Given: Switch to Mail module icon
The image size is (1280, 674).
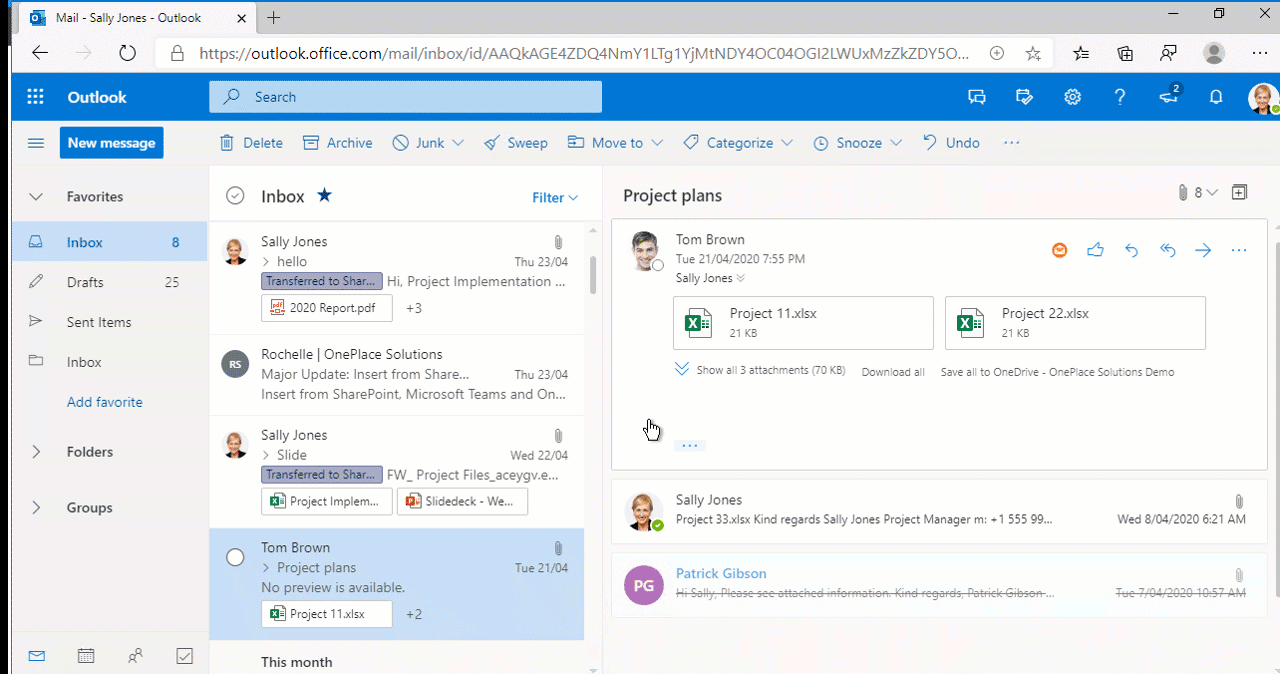Looking at the screenshot, I should (x=37, y=656).
